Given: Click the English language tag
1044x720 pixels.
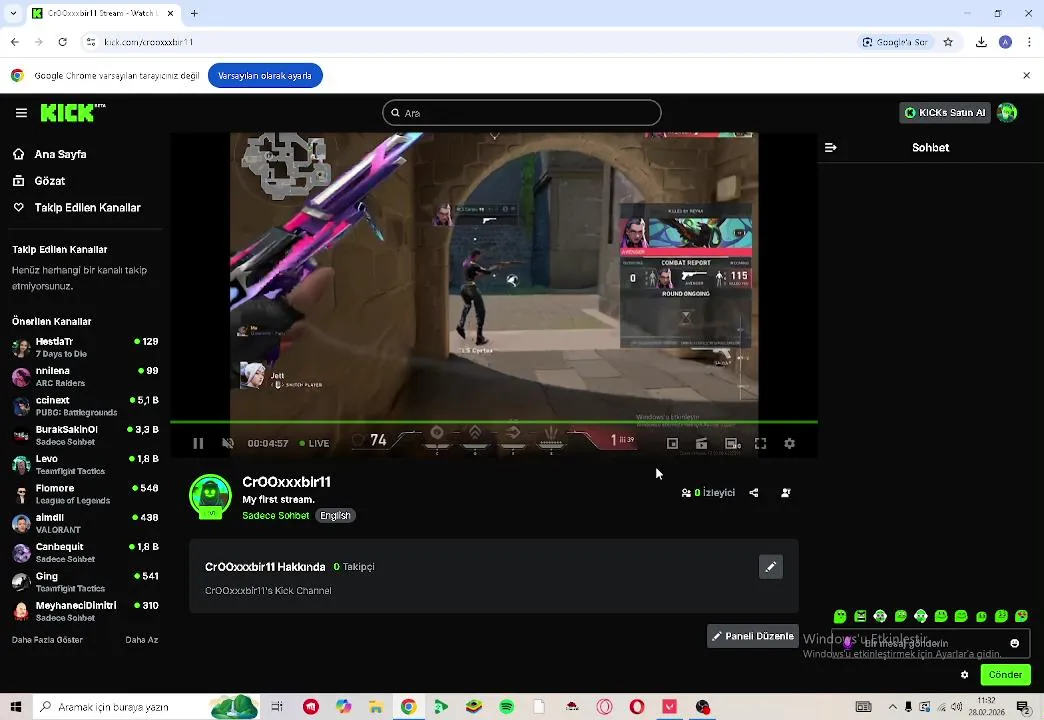Looking at the screenshot, I should coord(335,516).
